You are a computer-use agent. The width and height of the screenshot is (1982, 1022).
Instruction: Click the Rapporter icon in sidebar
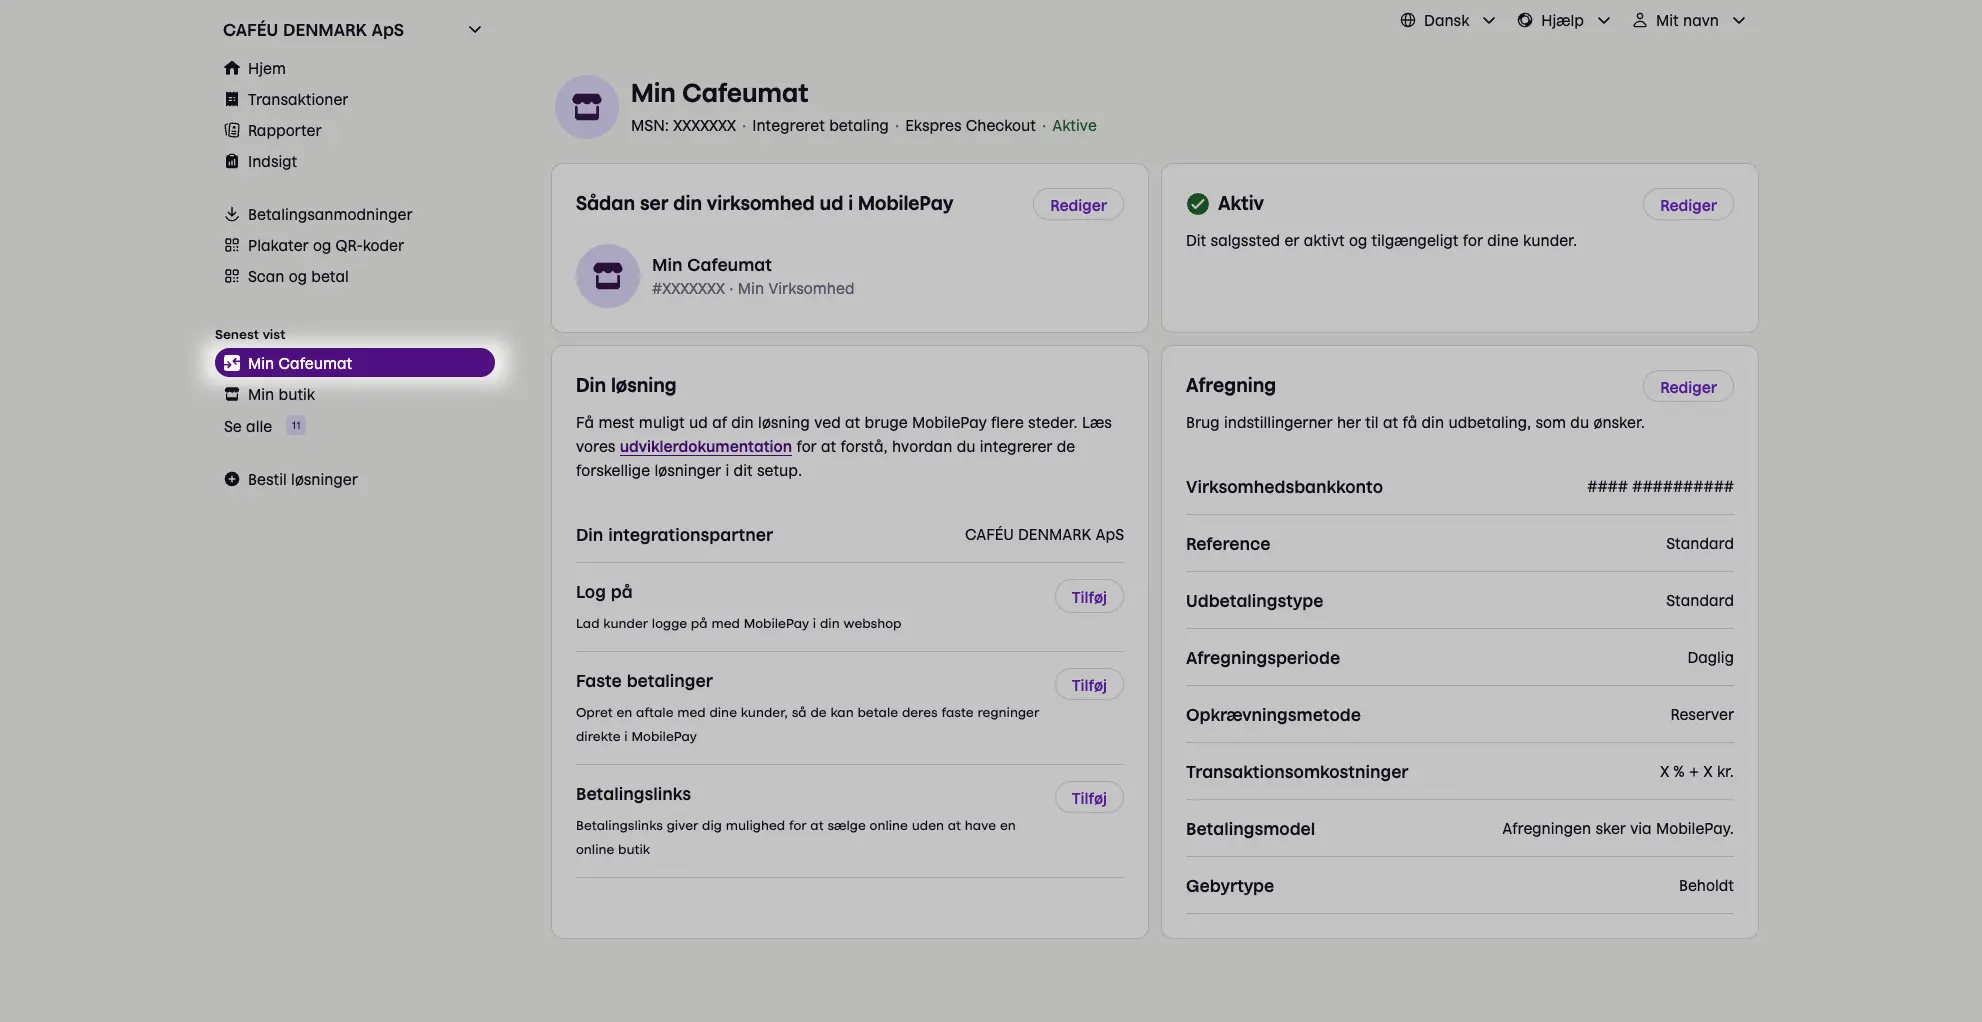click(x=232, y=130)
